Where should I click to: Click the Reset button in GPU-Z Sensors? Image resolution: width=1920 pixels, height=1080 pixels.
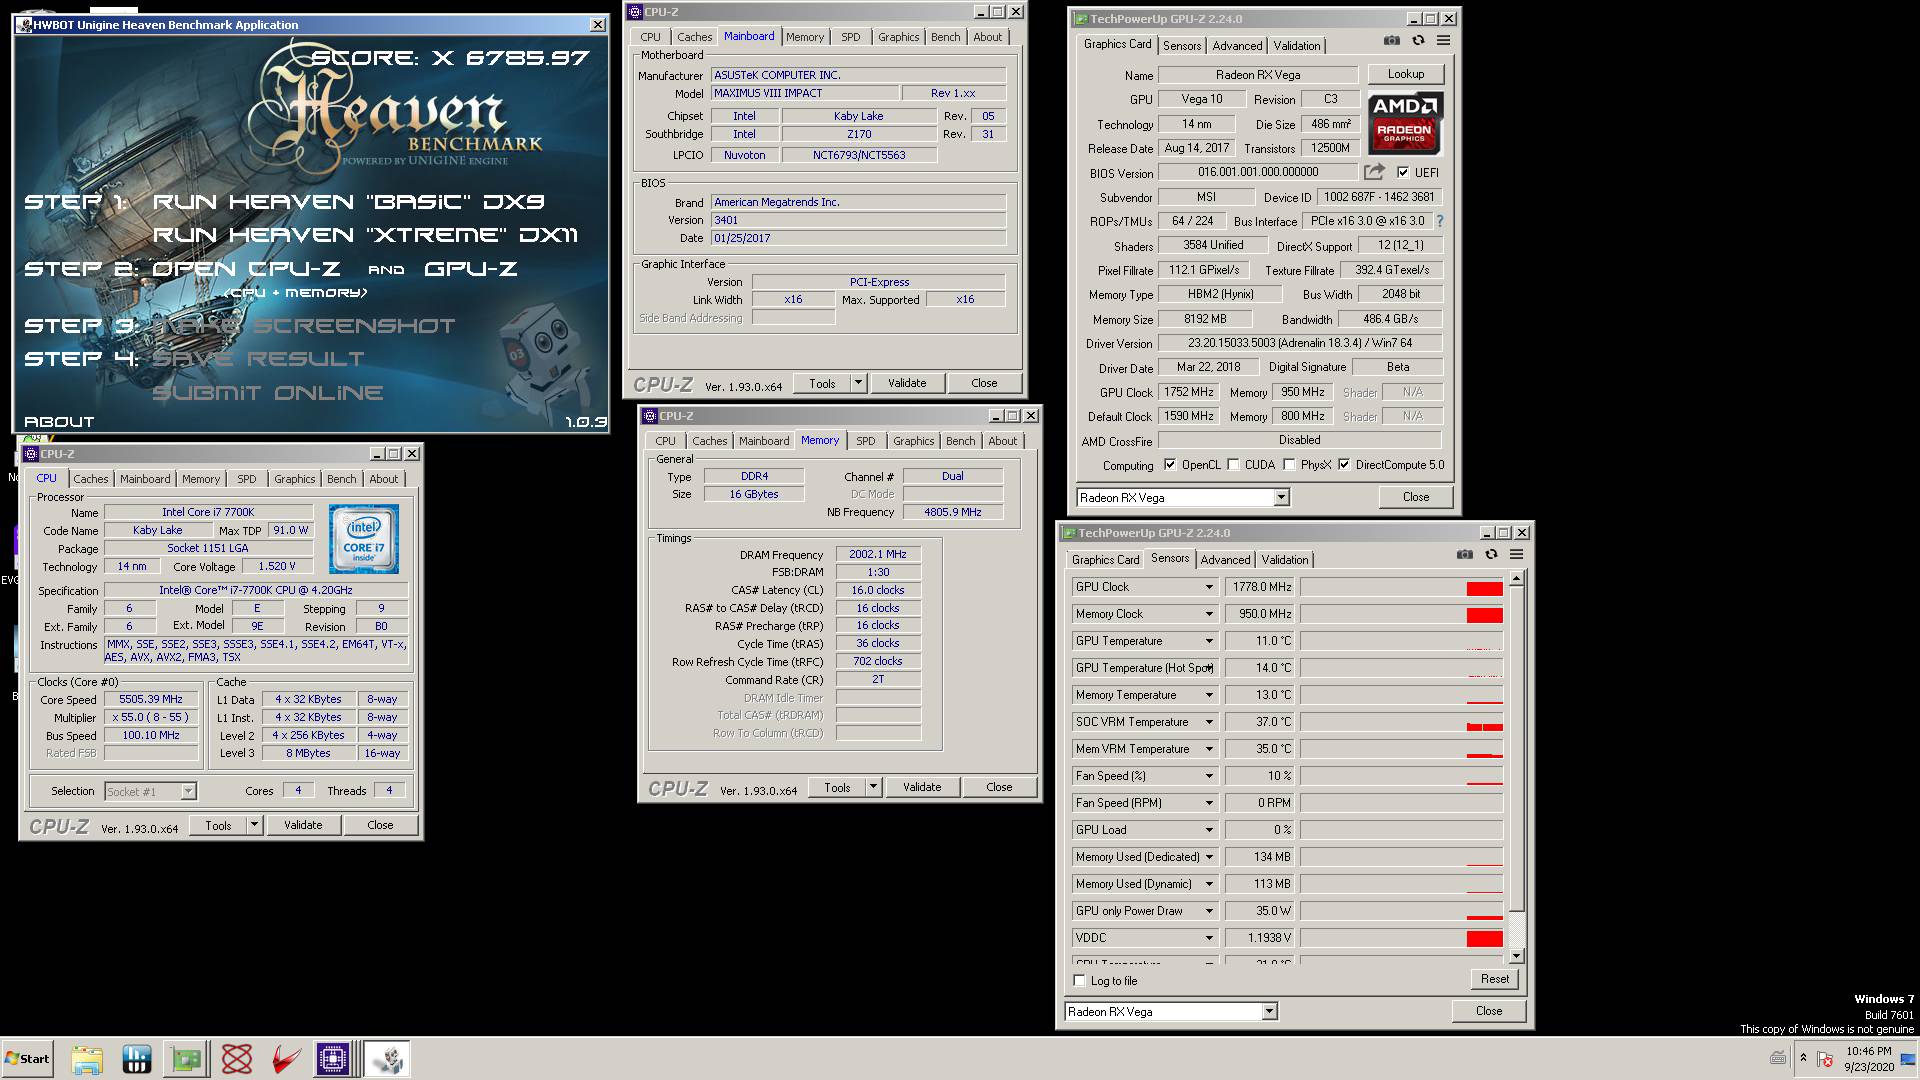pyautogui.click(x=1495, y=979)
